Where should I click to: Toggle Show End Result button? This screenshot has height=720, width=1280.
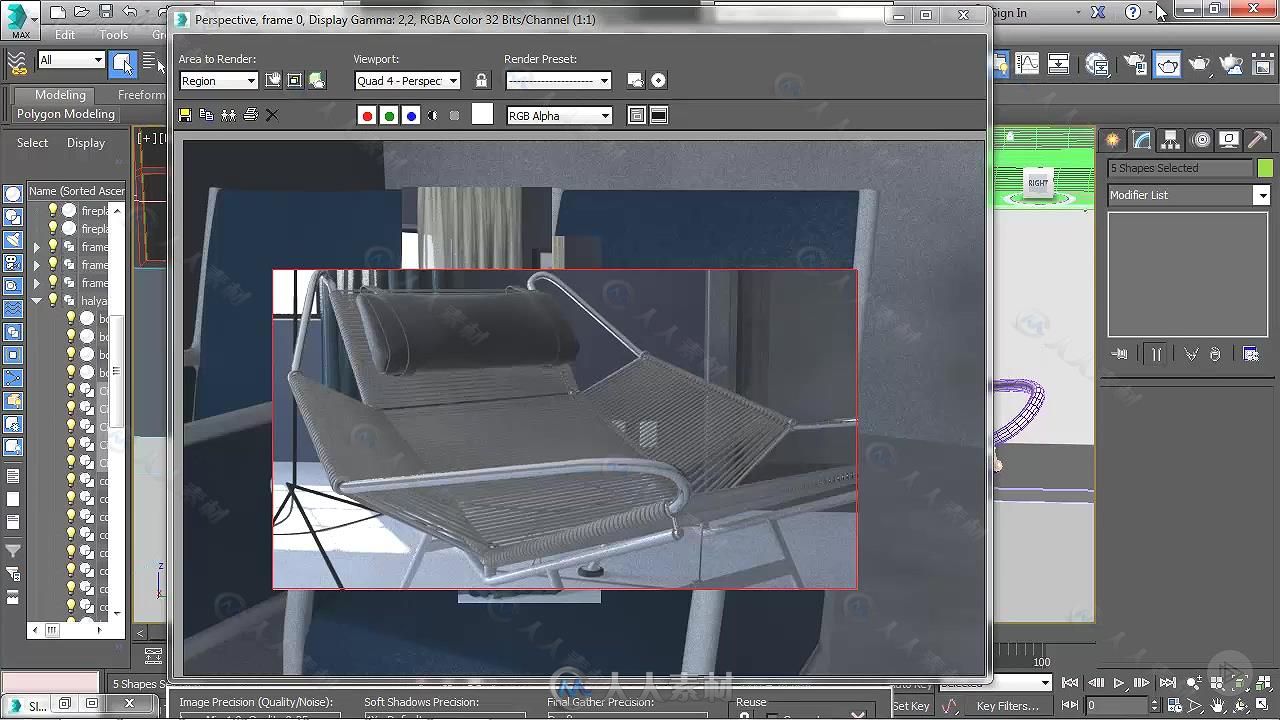pos(1156,354)
